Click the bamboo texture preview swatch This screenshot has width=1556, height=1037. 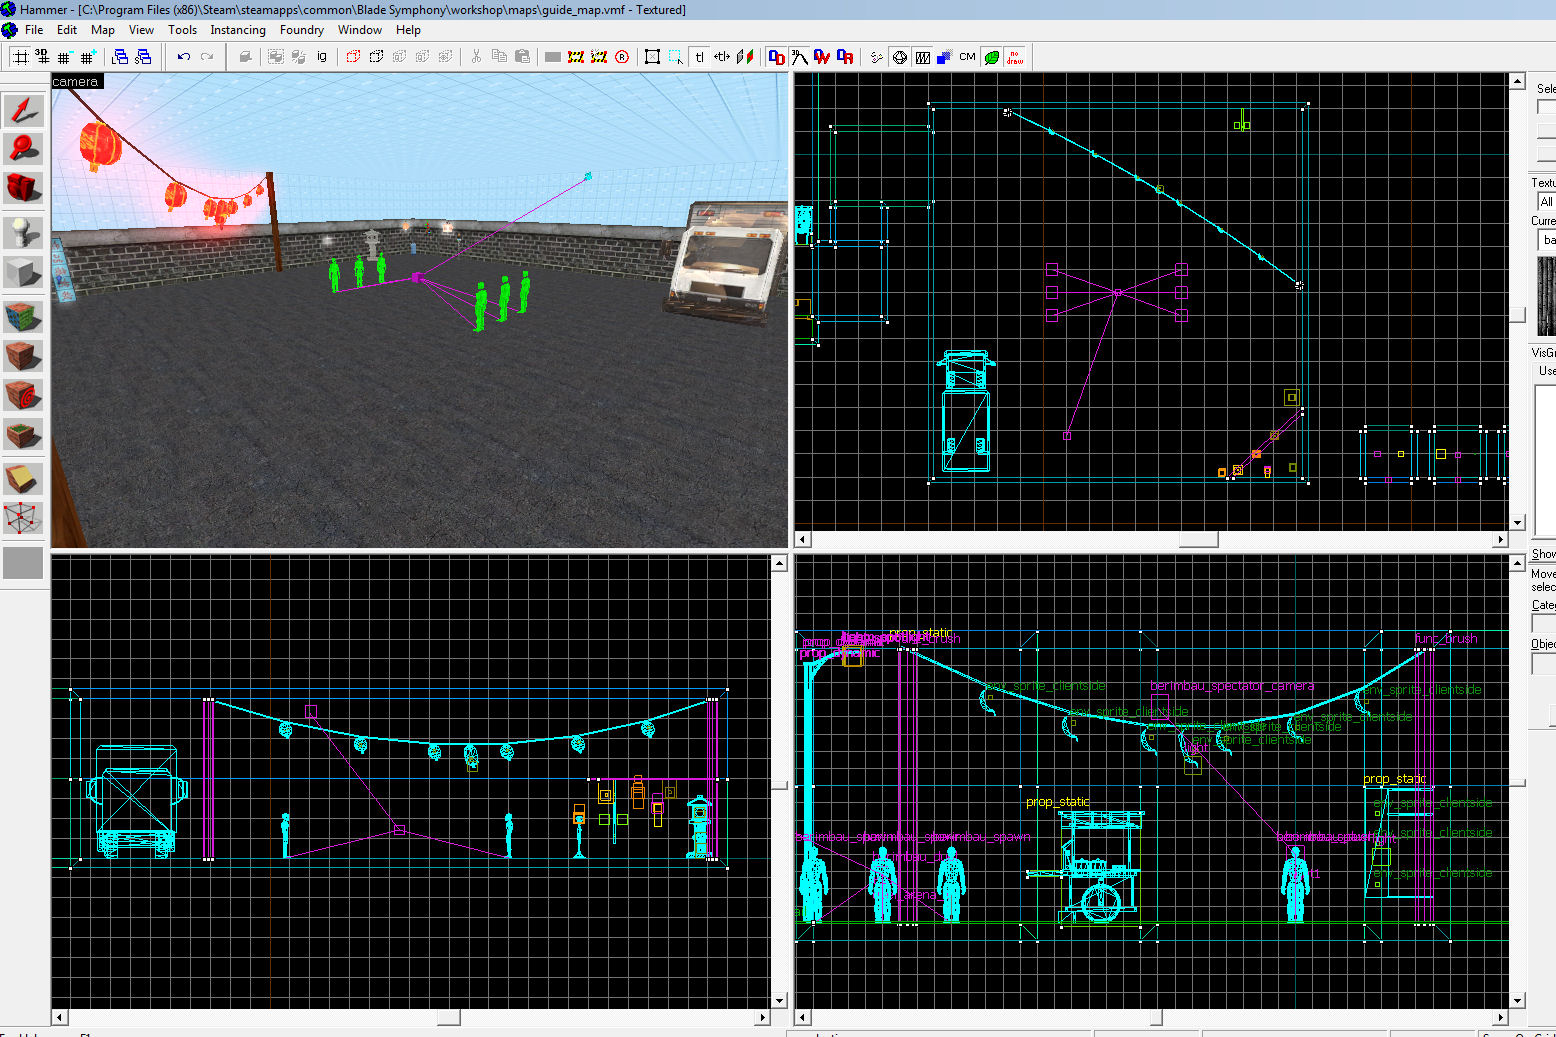(x=1546, y=295)
